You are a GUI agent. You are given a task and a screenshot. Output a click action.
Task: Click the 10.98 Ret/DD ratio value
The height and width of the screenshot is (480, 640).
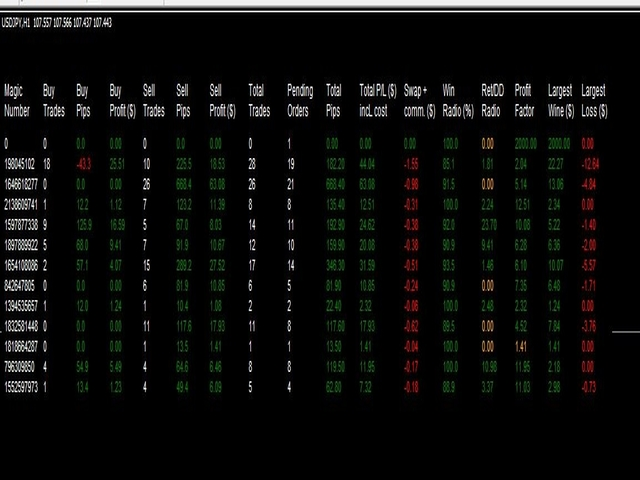[x=489, y=367]
